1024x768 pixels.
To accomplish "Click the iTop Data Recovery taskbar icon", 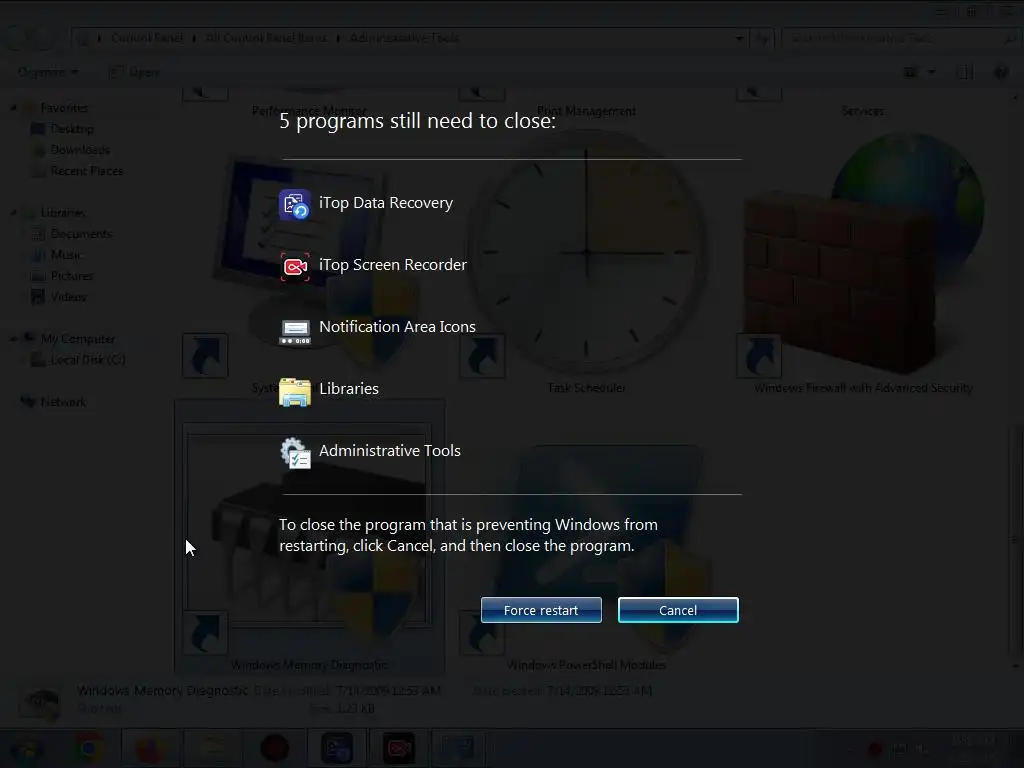I will (337, 748).
